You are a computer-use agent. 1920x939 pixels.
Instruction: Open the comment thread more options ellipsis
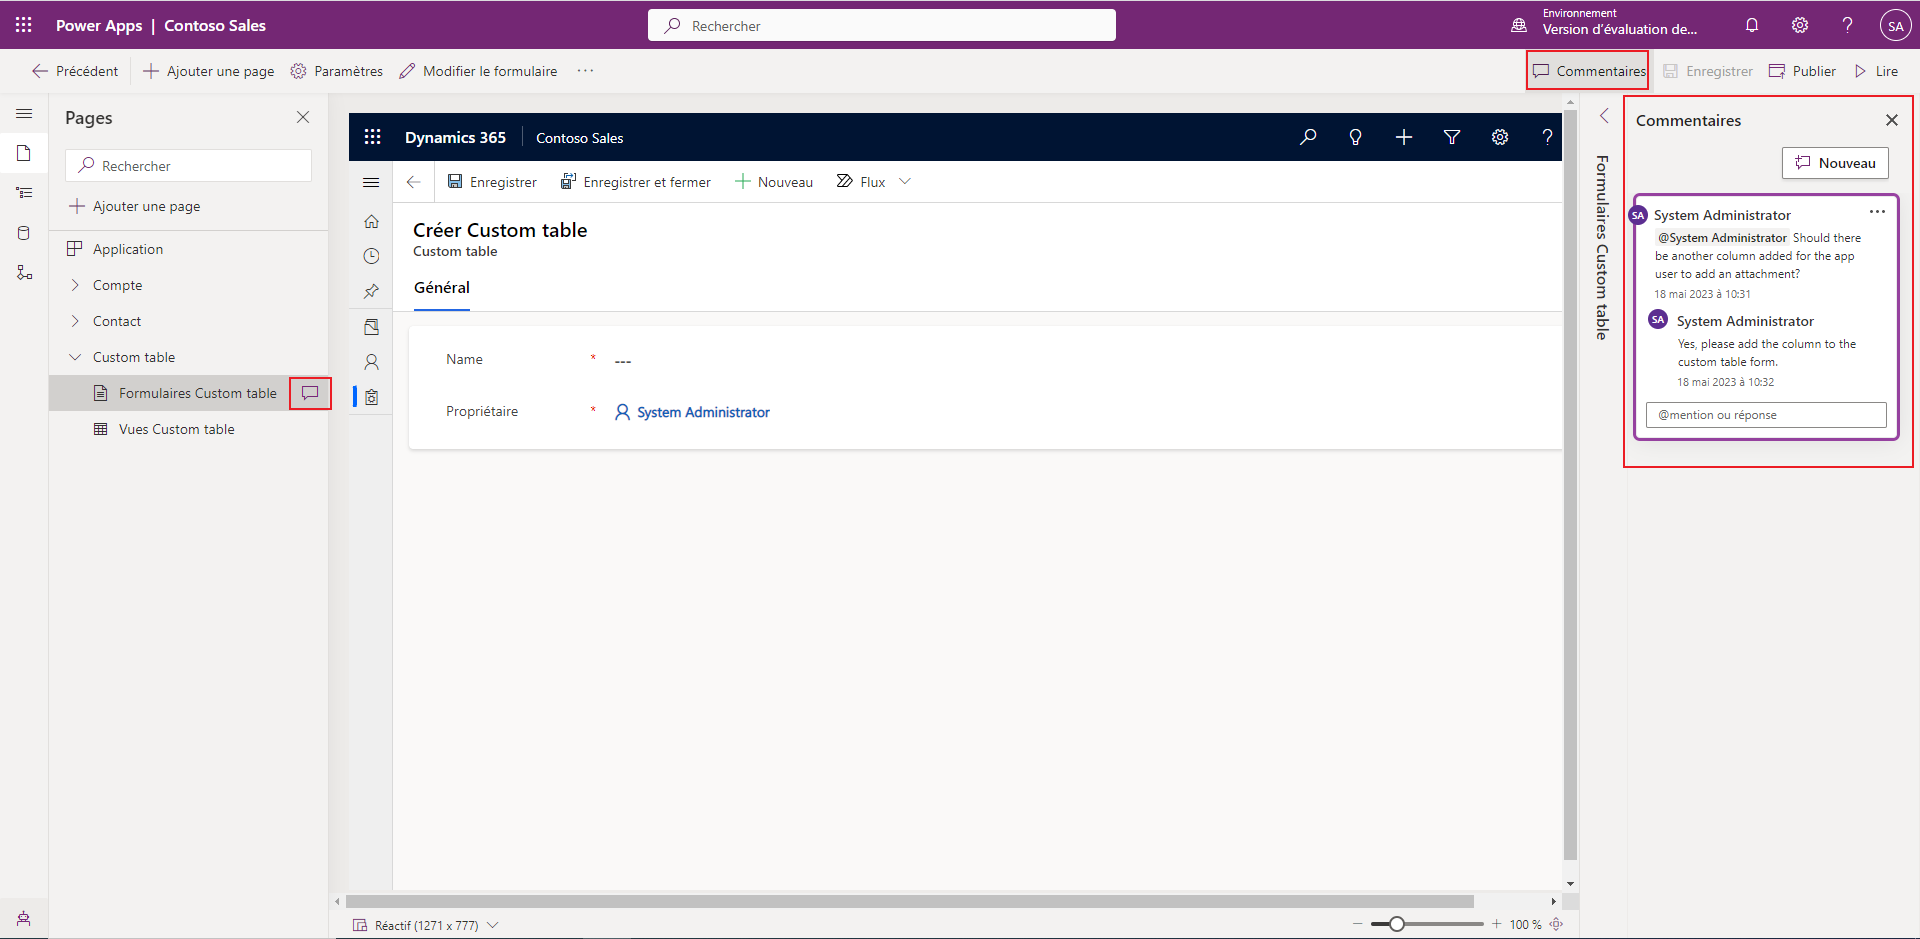click(1877, 212)
